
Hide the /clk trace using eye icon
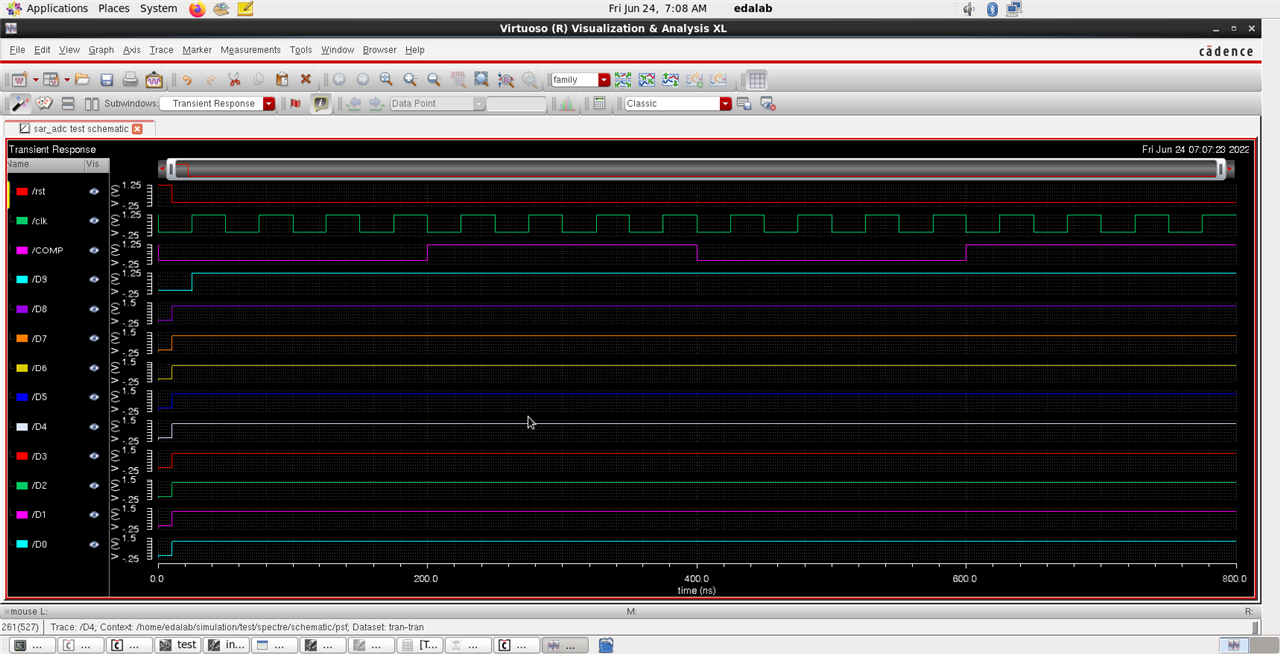click(x=94, y=221)
